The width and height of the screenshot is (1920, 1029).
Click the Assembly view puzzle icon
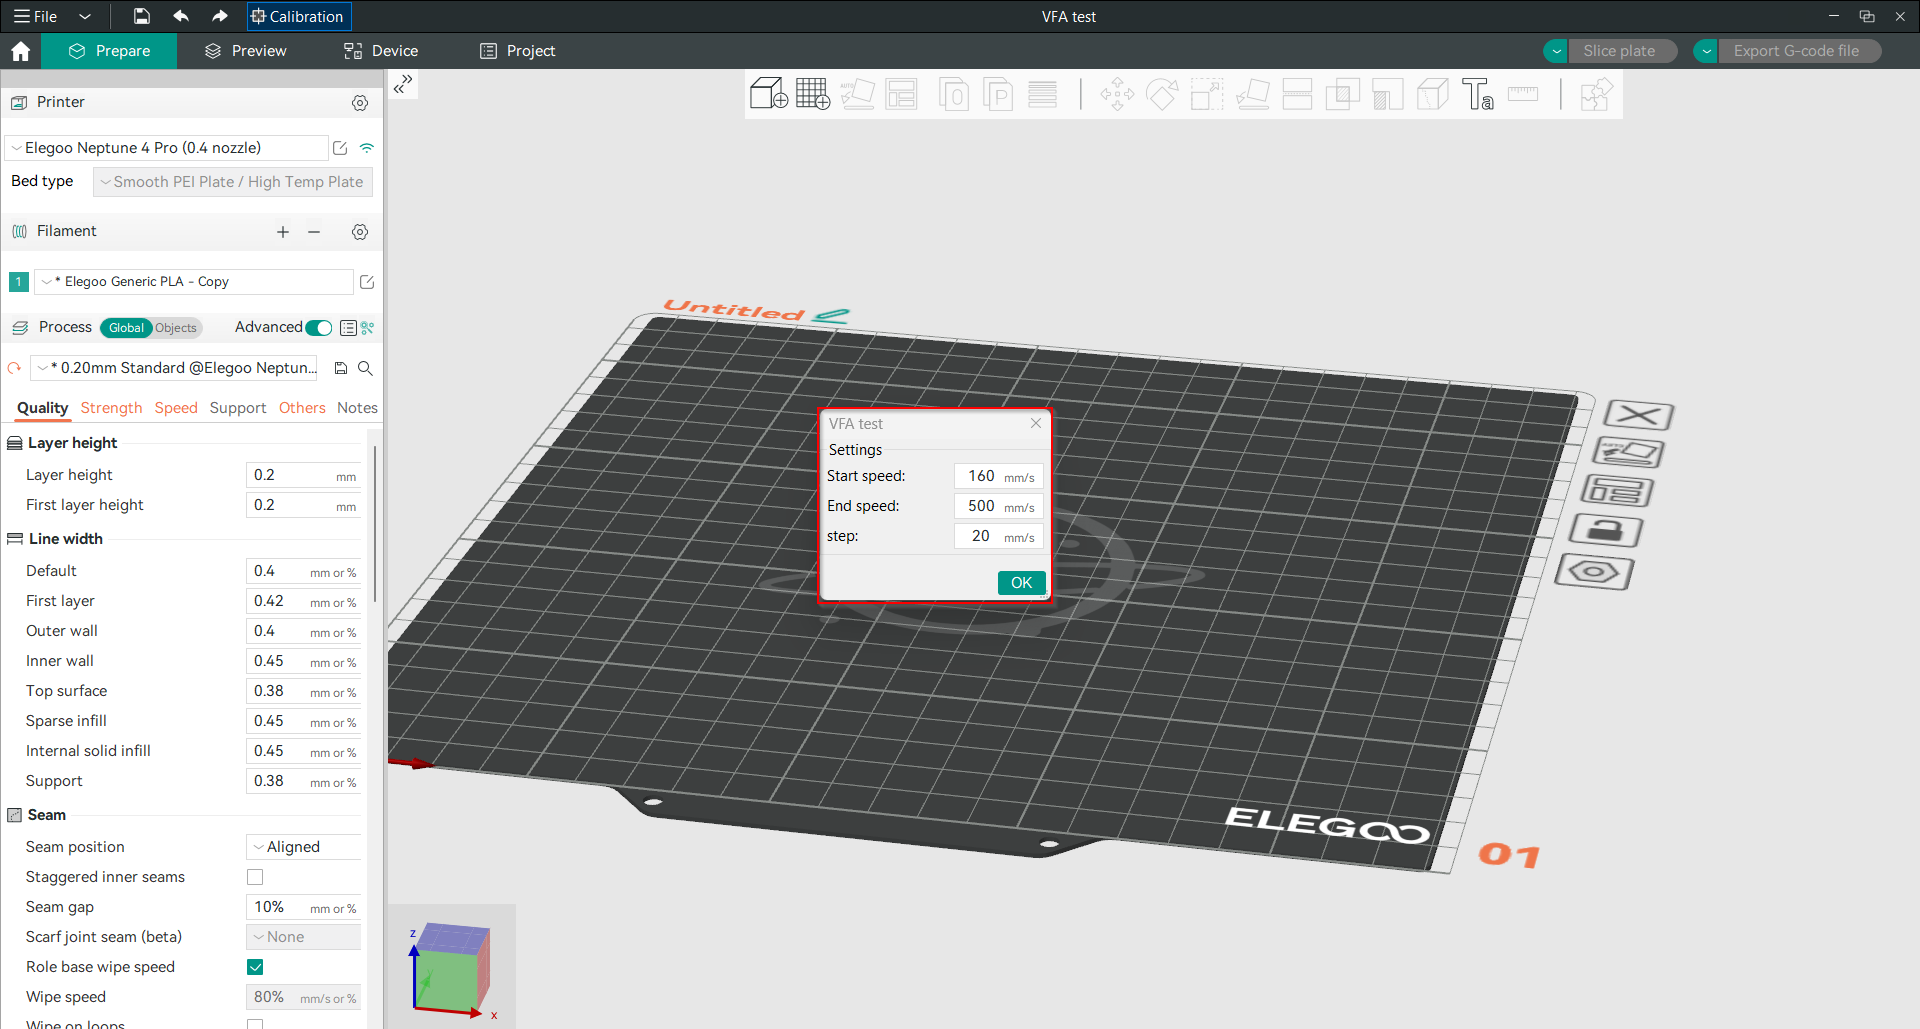(x=1596, y=94)
